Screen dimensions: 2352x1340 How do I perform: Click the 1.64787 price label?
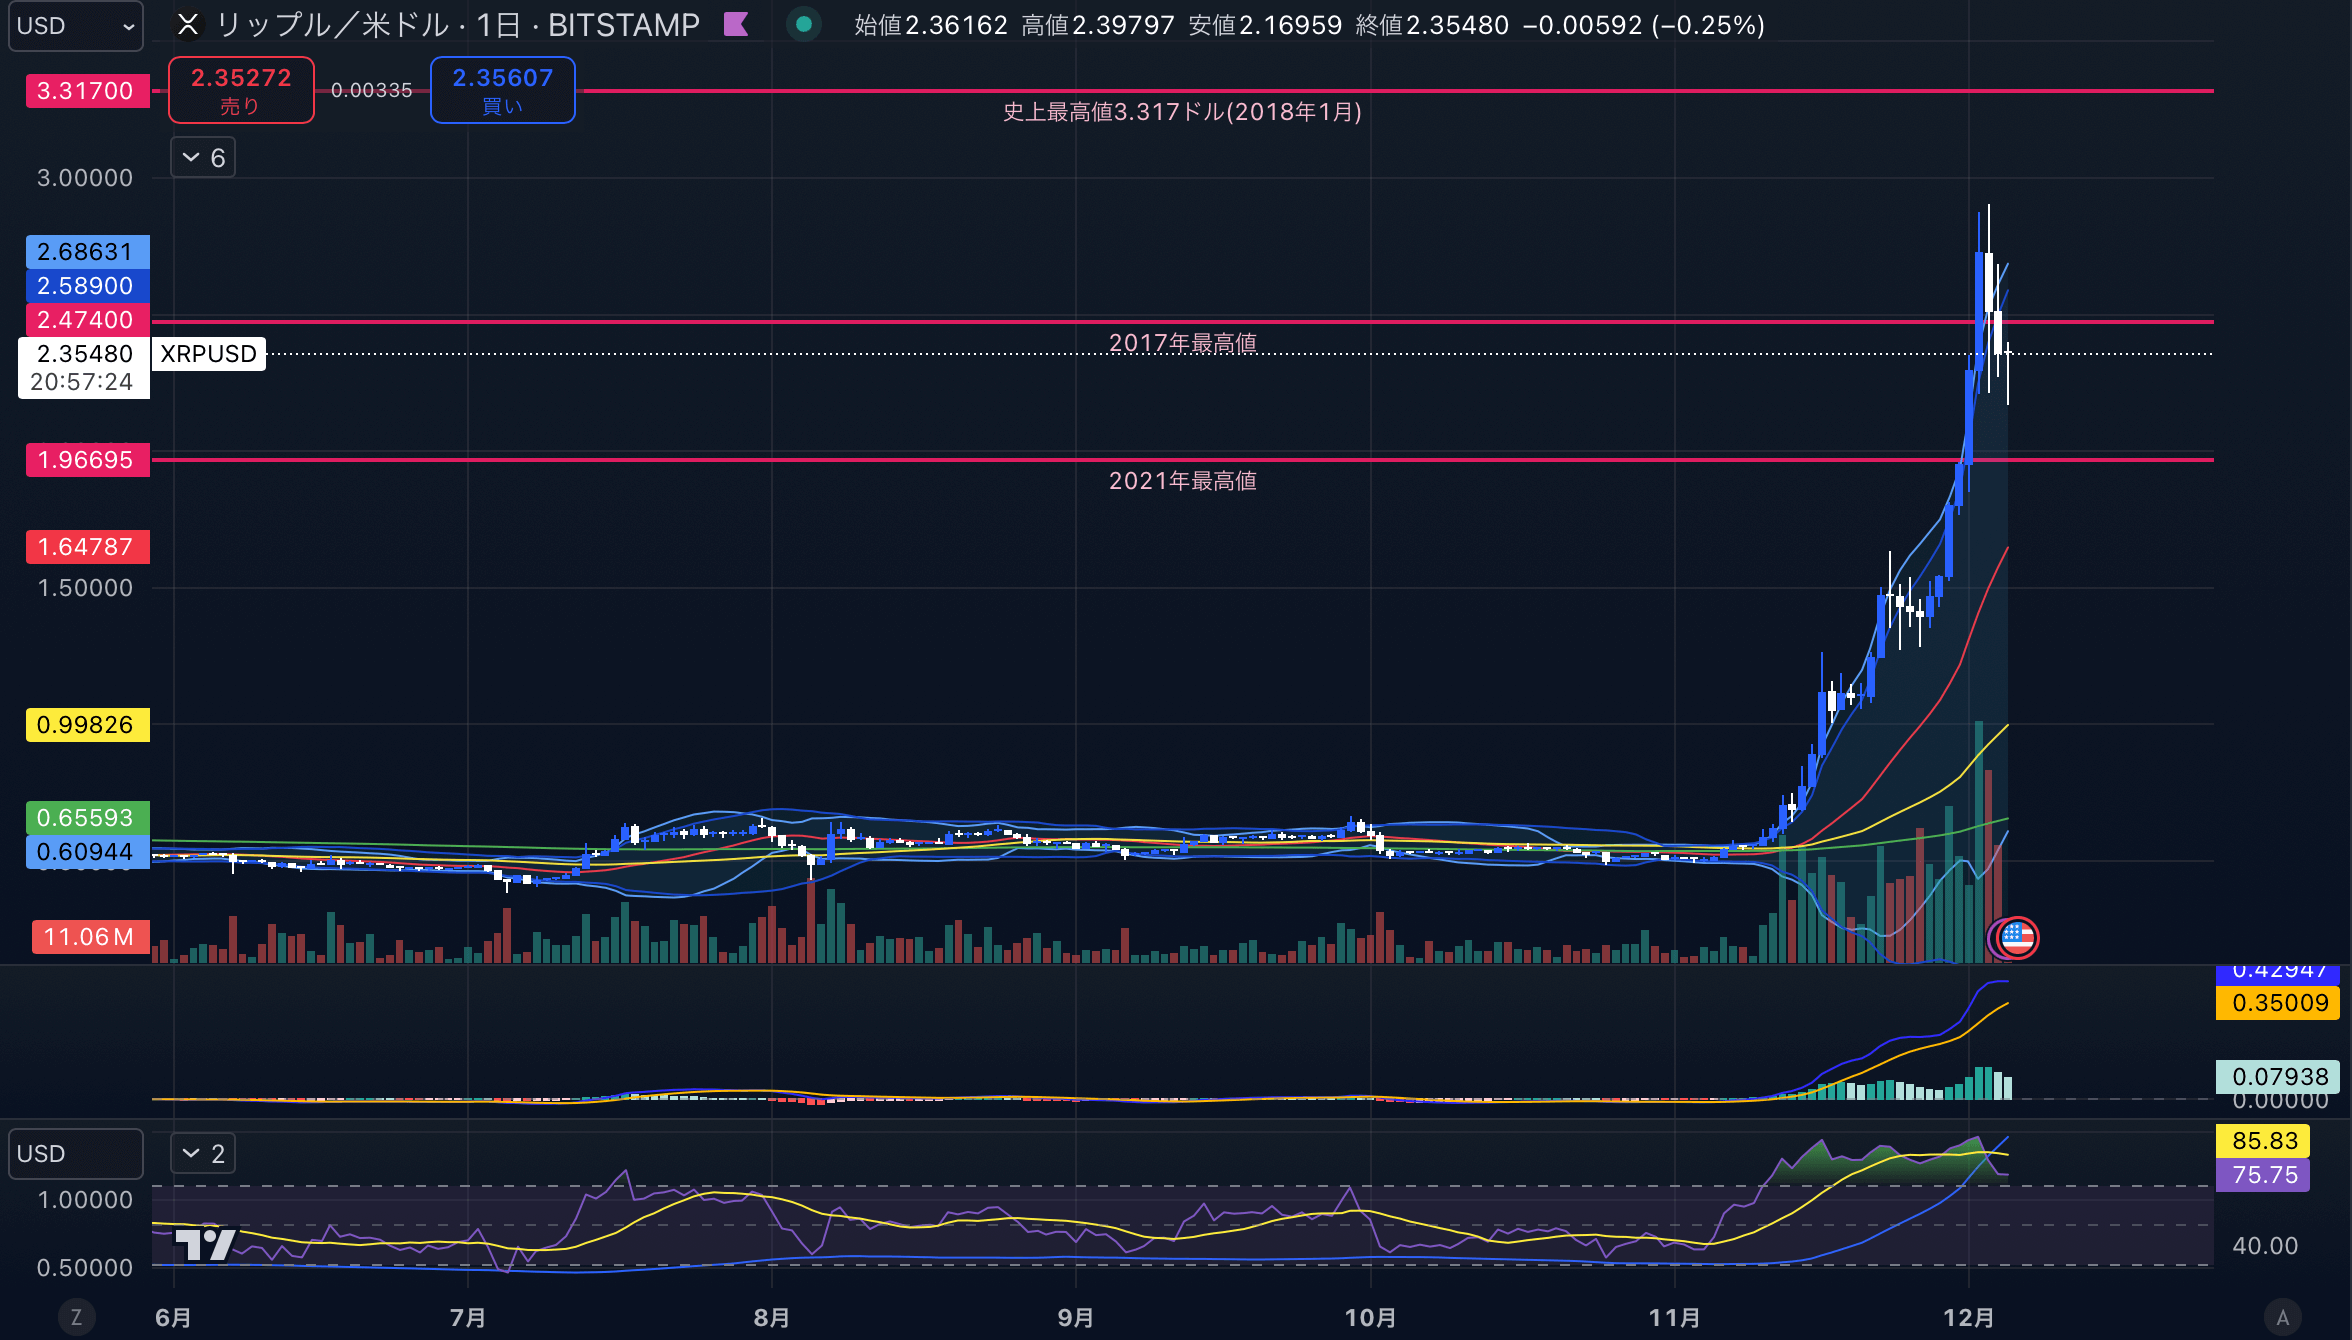[x=87, y=547]
